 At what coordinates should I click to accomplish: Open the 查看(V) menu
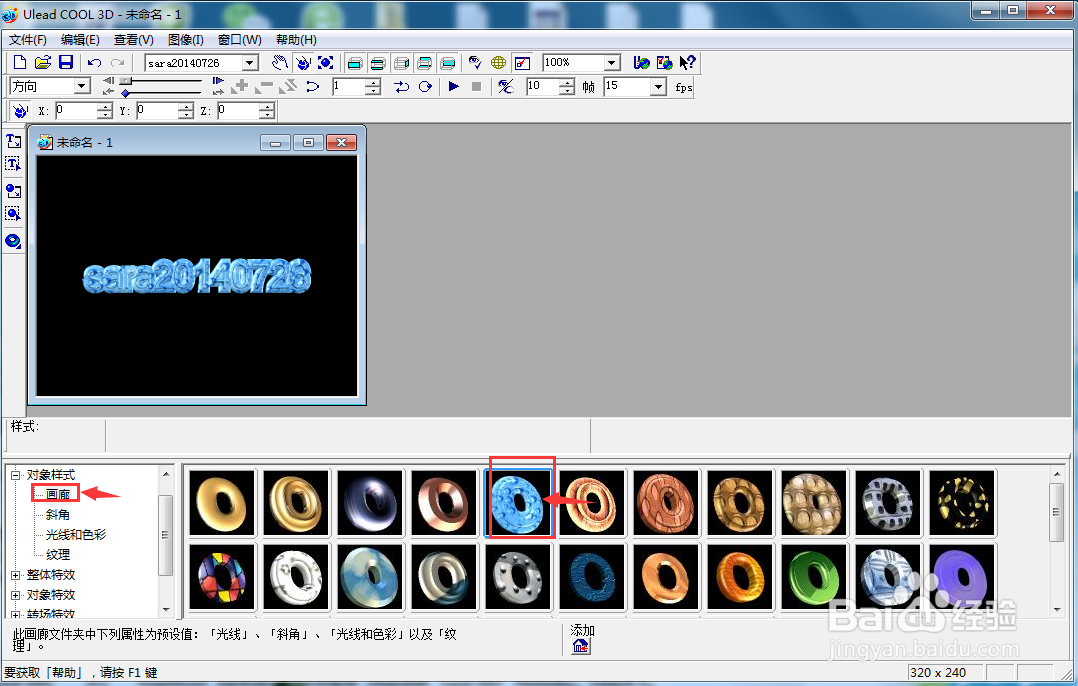point(134,40)
